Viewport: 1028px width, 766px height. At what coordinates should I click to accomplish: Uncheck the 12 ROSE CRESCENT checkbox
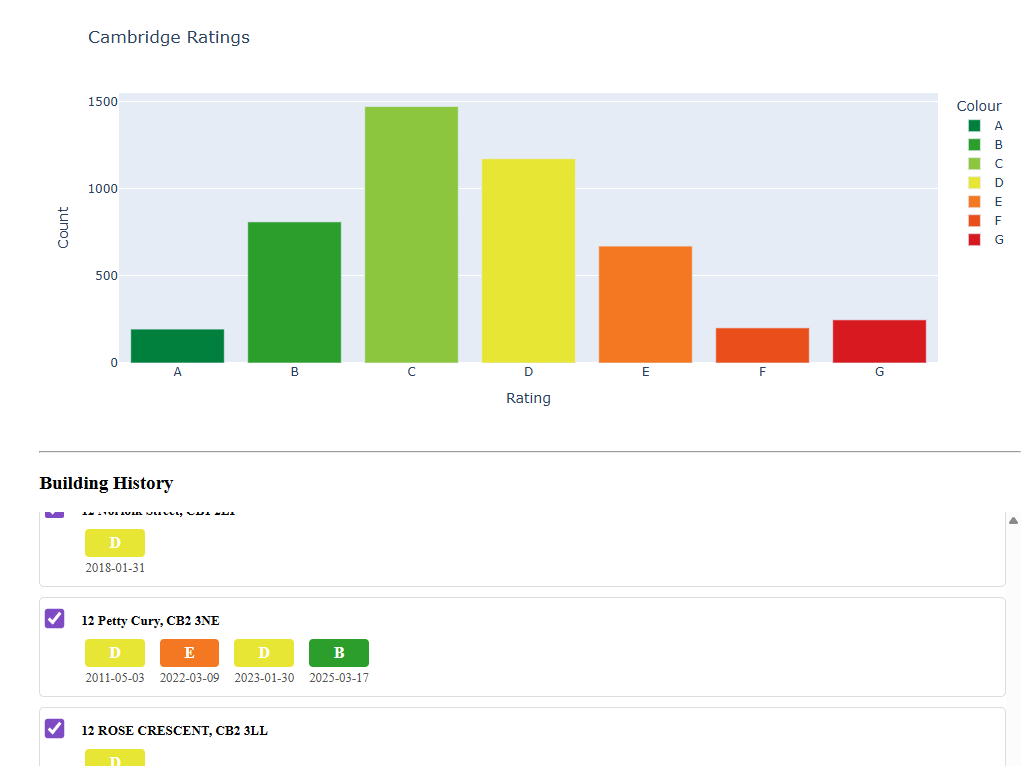point(55,729)
